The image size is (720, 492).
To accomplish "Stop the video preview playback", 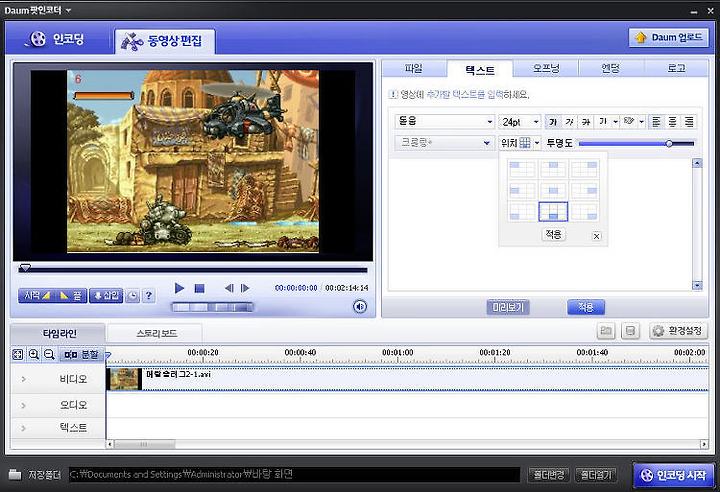I will (199, 288).
